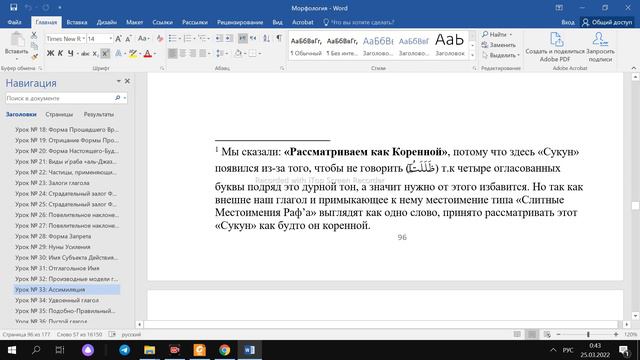Open the numbered list dropdown arrow
This screenshot has height=360, width=640.
coord(195,39)
